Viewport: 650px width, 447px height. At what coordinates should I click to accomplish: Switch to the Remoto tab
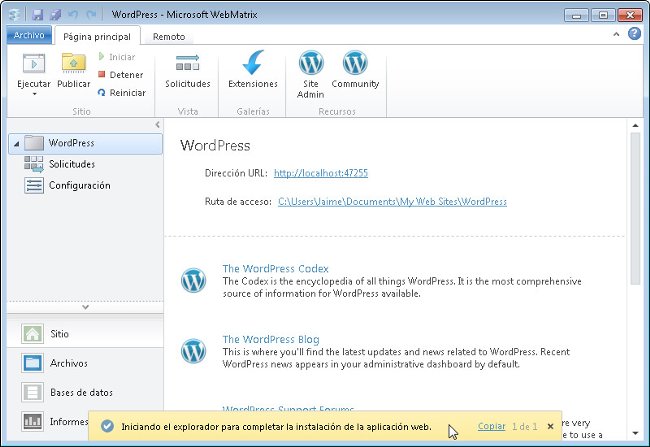[x=169, y=36]
